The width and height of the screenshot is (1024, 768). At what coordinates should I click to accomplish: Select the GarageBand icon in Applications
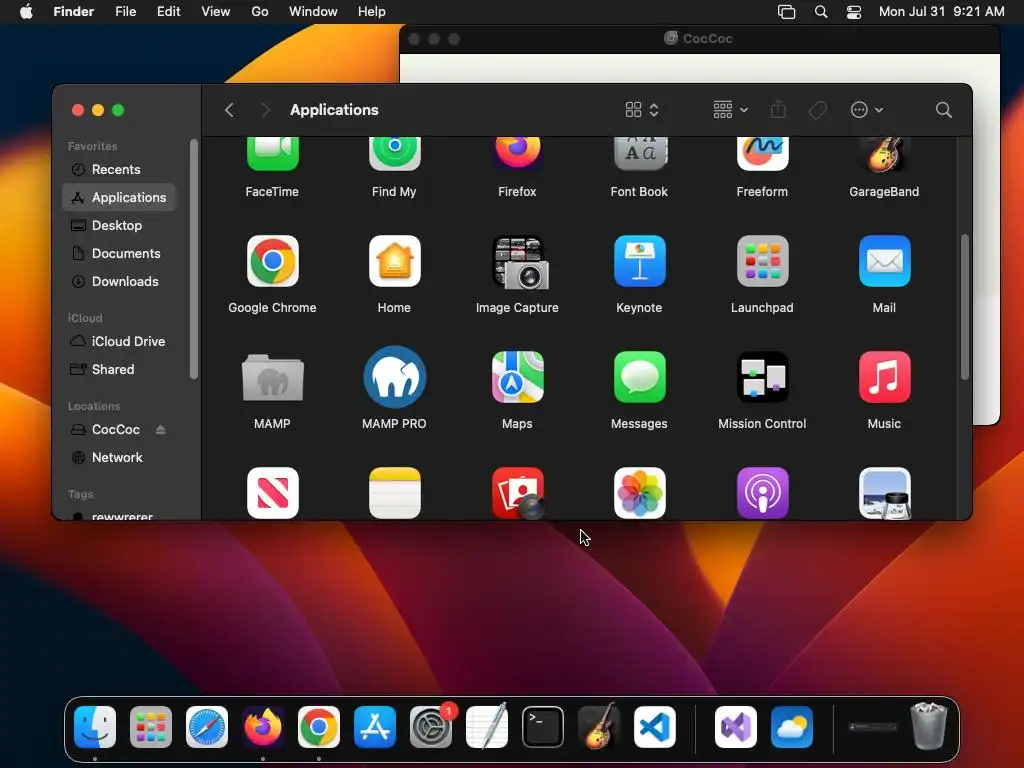[884, 154]
